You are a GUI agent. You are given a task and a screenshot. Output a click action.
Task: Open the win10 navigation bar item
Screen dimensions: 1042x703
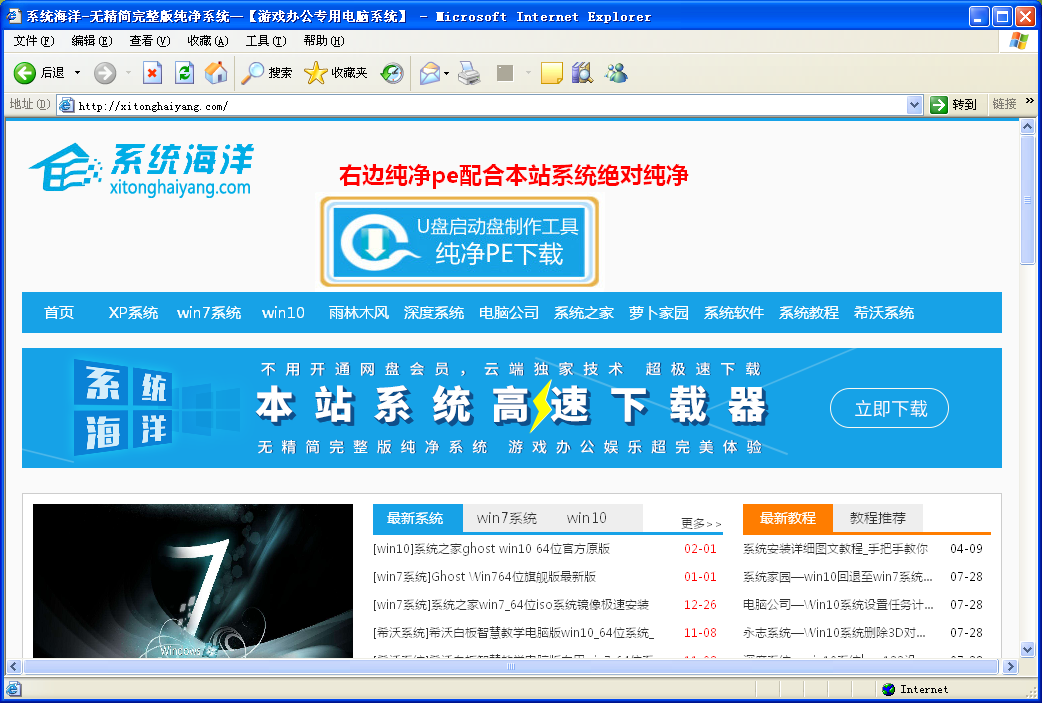pyautogui.click(x=283, y=312)
